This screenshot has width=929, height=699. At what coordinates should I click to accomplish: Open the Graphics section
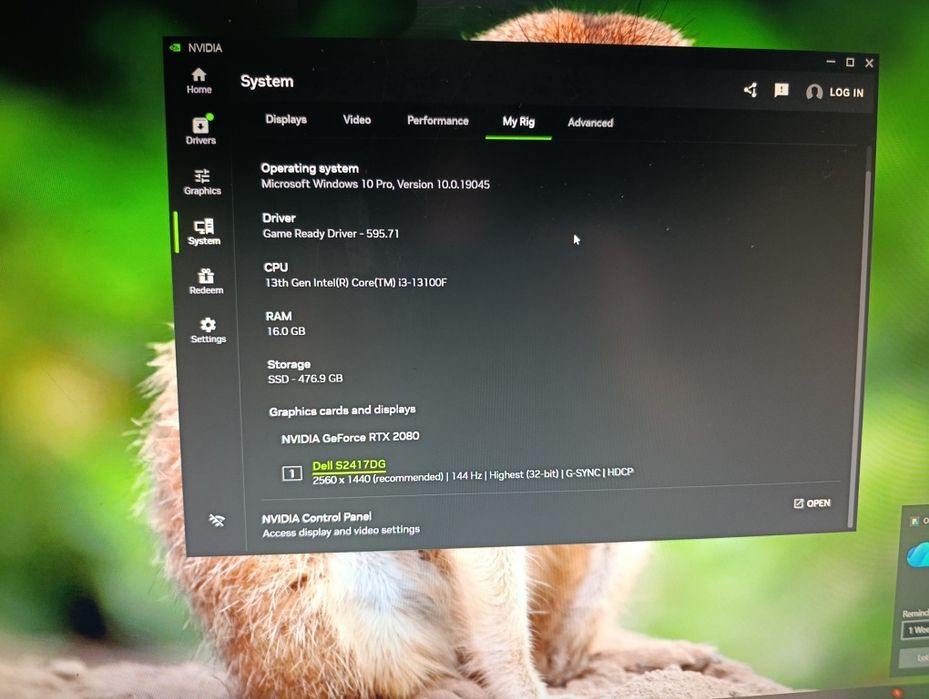click(202, 182)
